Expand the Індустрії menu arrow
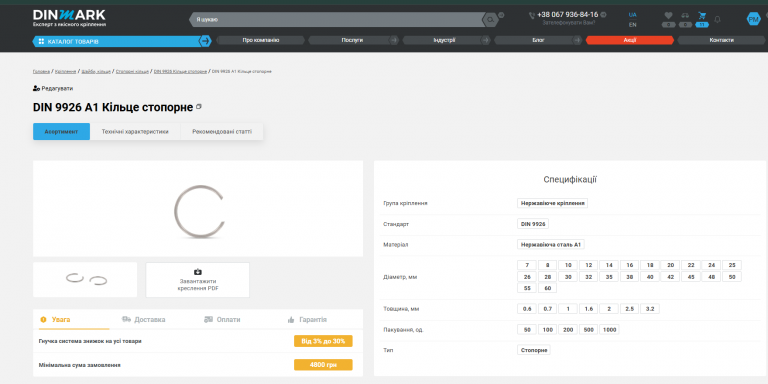 click(486, 40)
